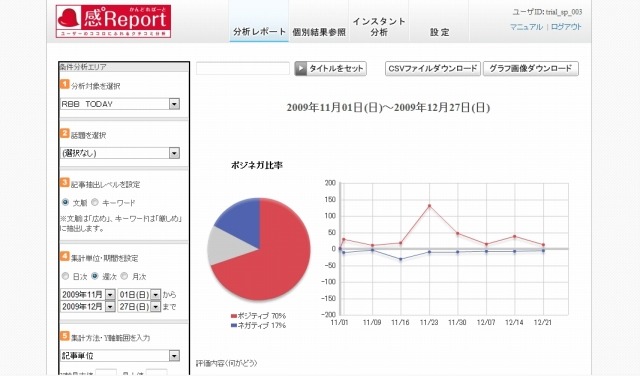The image size is (640, 376).
Task: Open the start day 01日(日) dropdown
Action: click(139, 294)
